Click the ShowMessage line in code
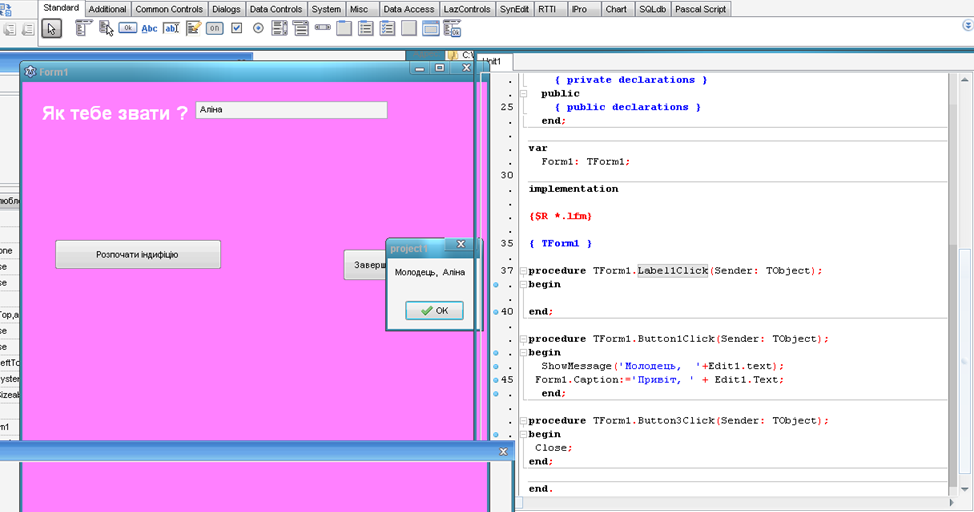Image resolution: width=974 pixels, height=512 pixels. [x=662, y=367]
